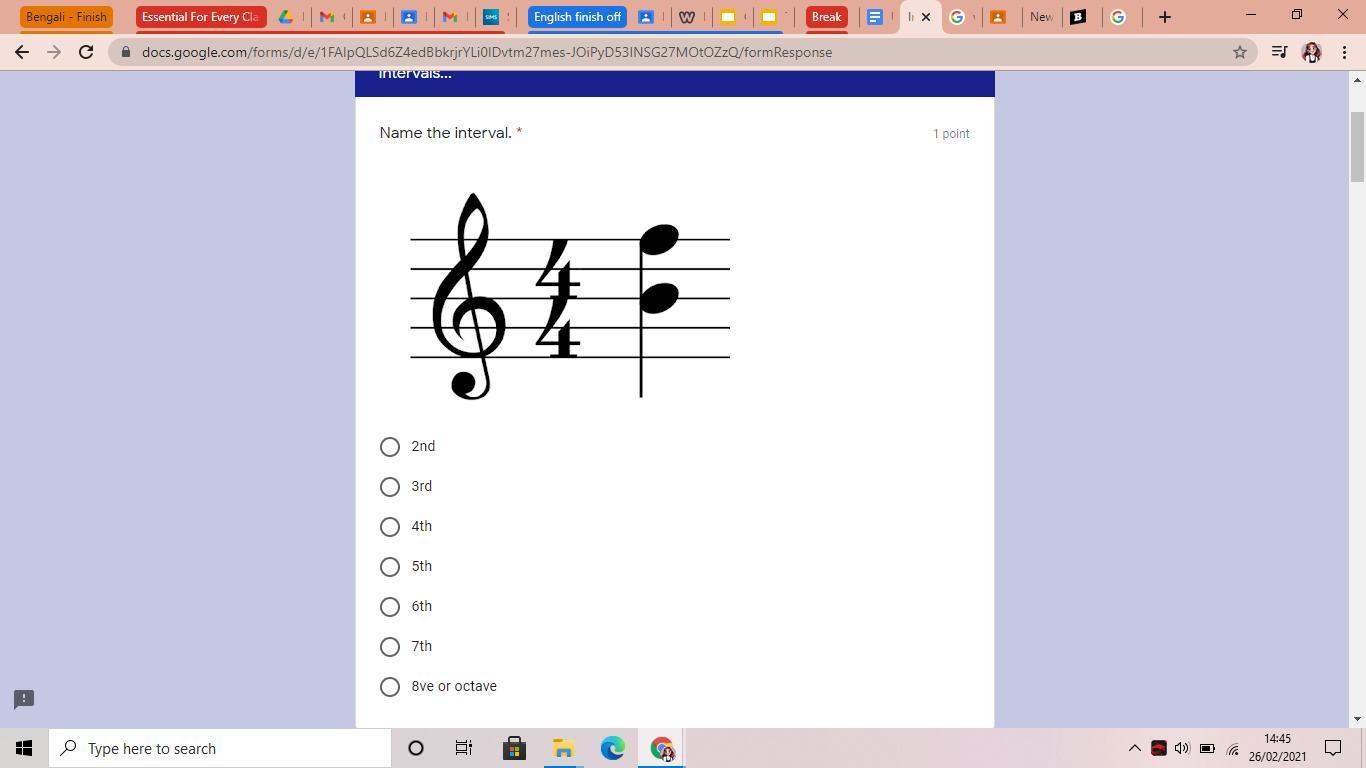Select the 2nd interval option
This screenshot has height=768, width=1366.
(390, 447)
